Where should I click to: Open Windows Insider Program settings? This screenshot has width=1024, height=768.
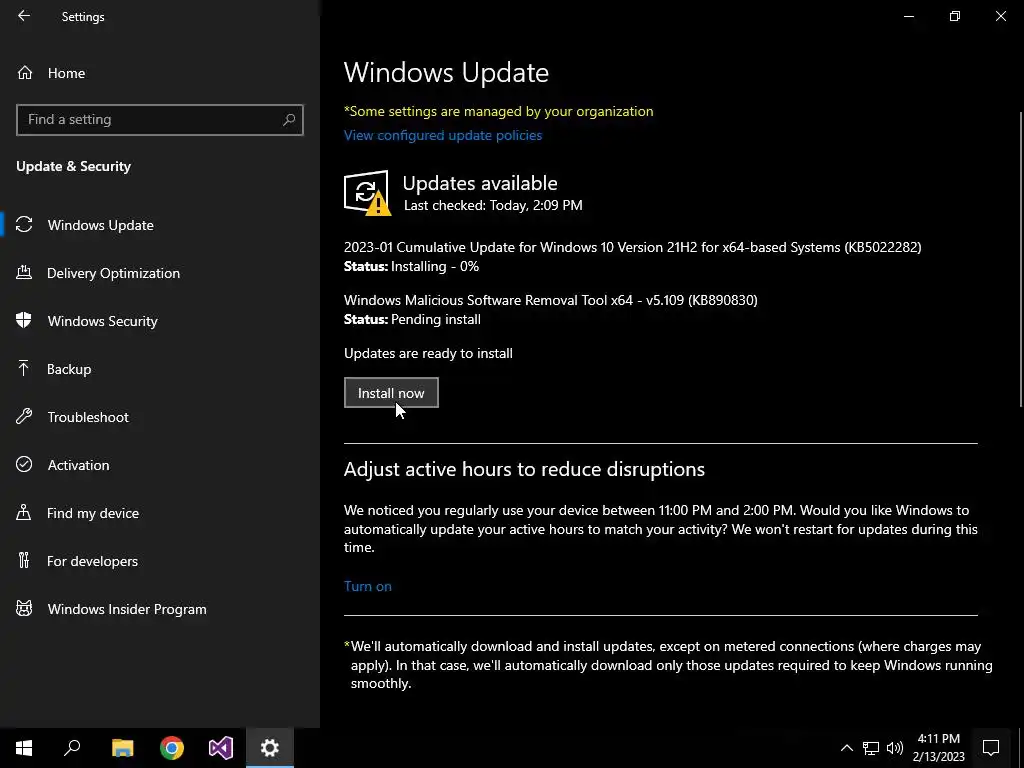click(x=160, y=609)
